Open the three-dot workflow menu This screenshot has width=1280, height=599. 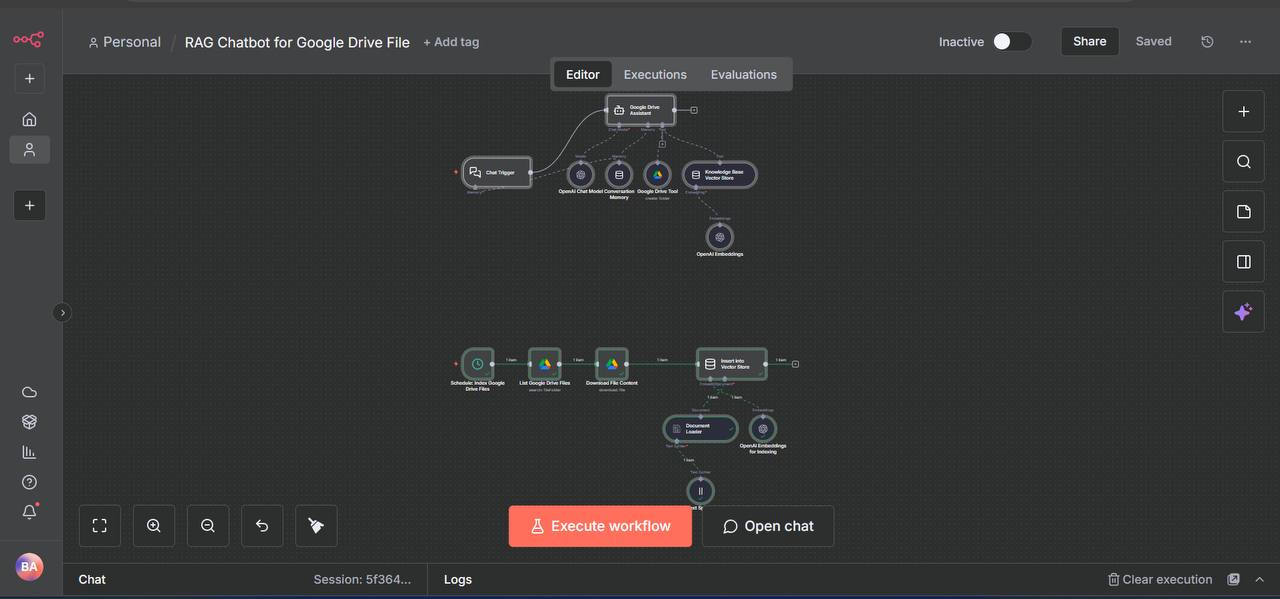click(1245, 41)
